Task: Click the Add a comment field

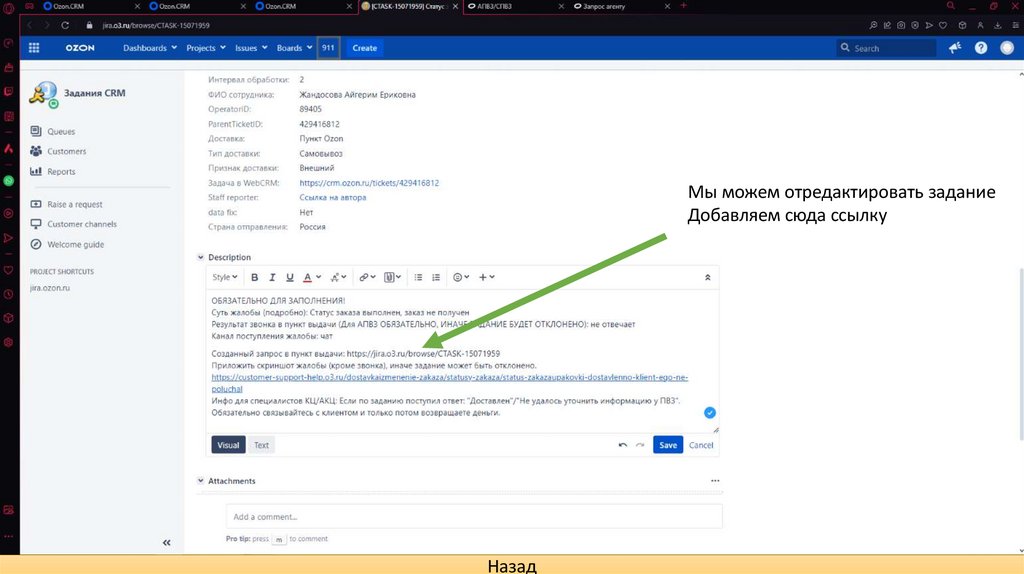Action: 474,517
